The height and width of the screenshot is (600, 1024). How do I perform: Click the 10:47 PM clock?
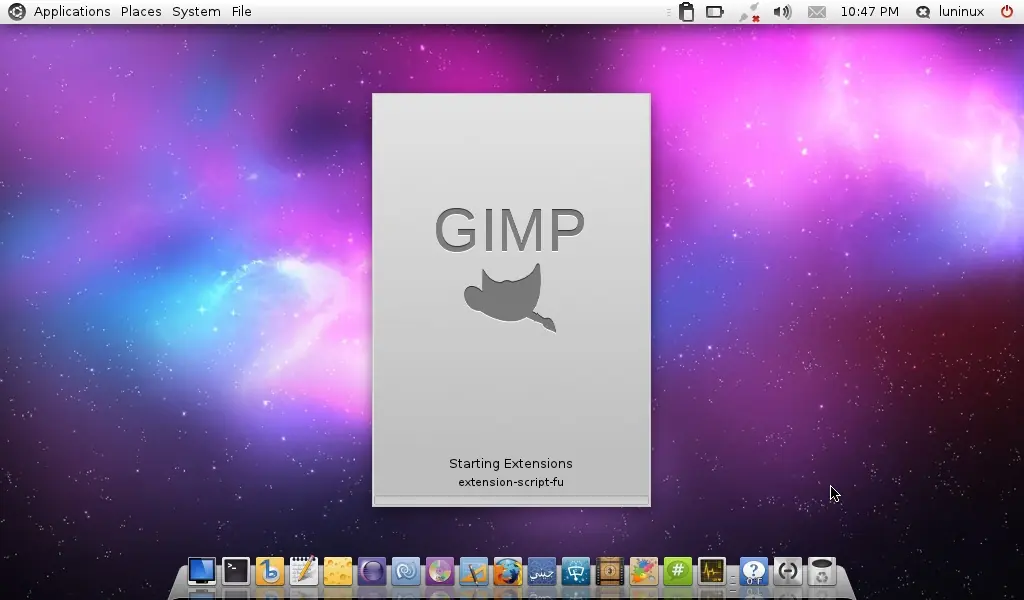point(869,12)
